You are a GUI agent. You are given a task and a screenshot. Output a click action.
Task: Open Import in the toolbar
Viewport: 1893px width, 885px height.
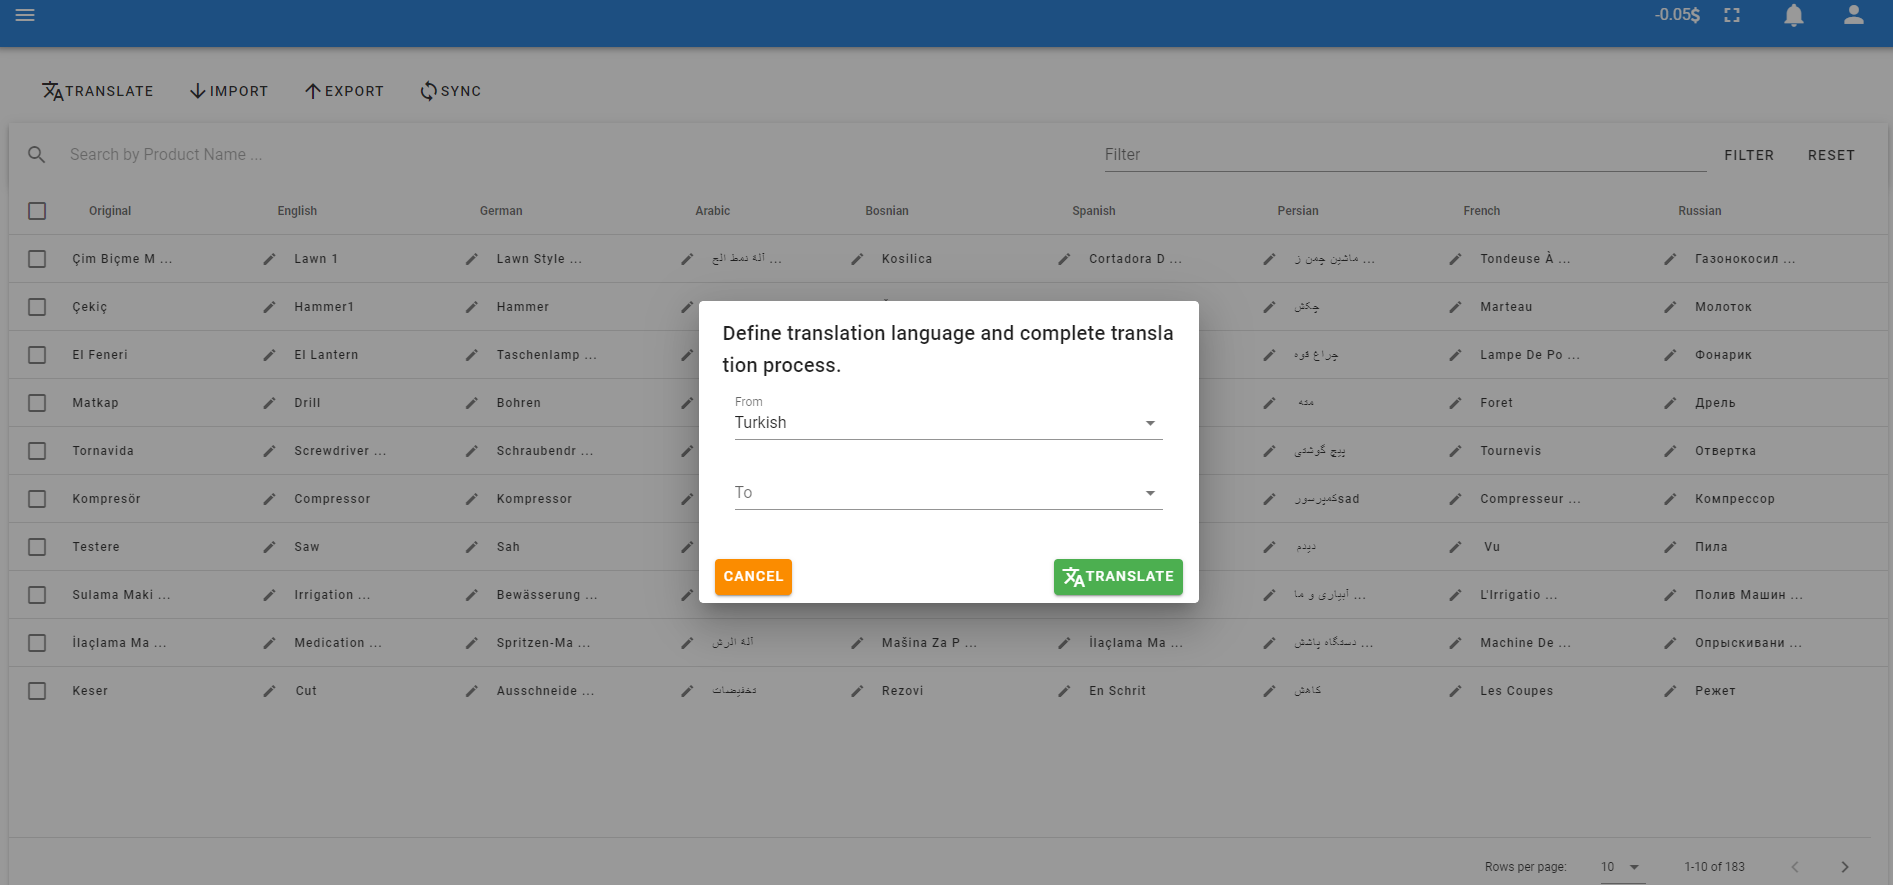[x=229, y=91]
